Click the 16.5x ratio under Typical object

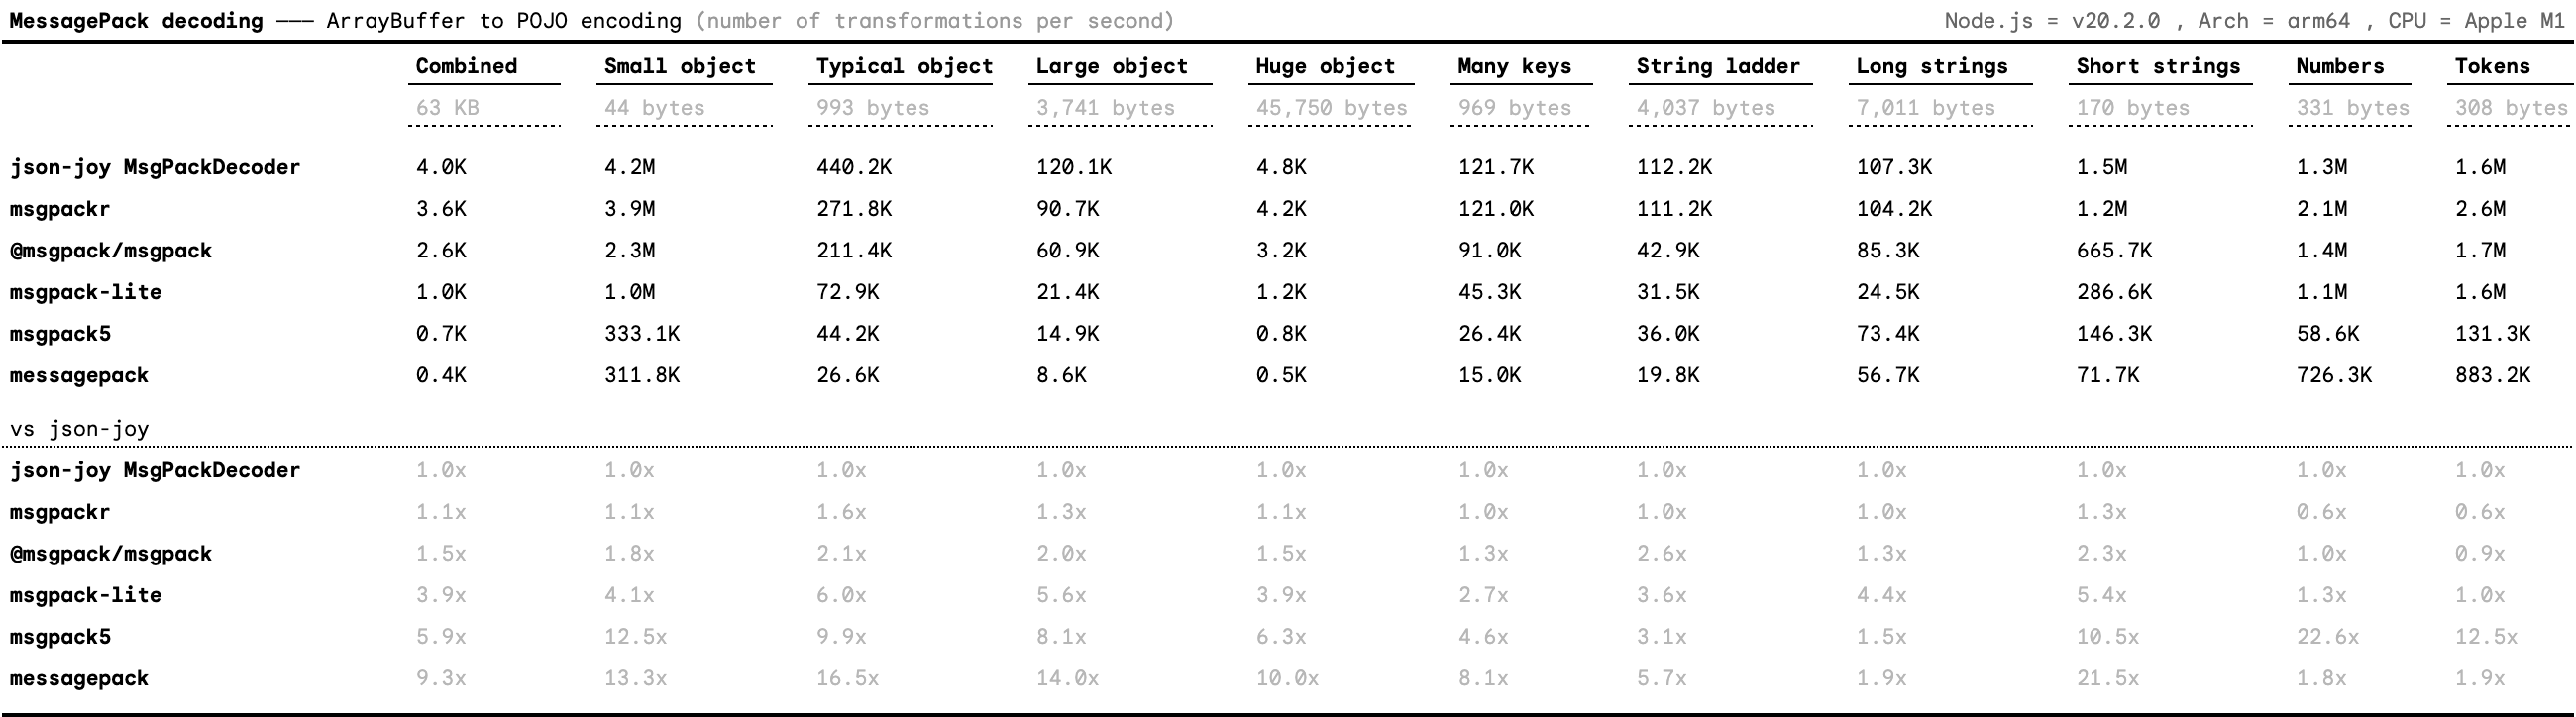click(x=847, y=679)
